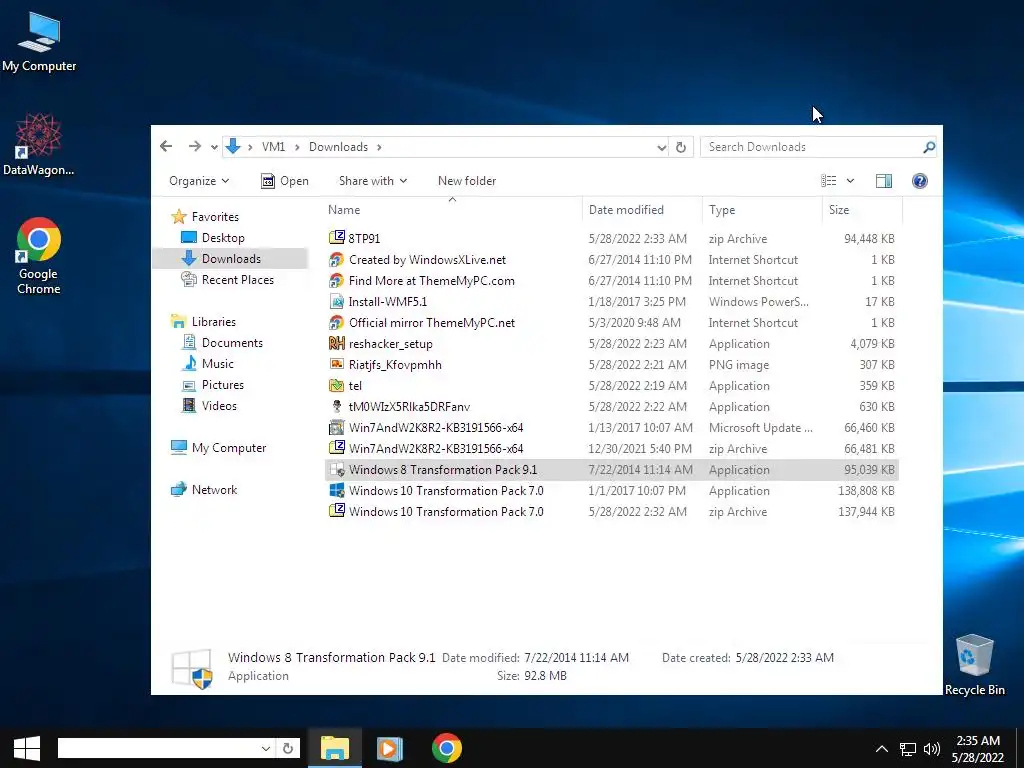The width and height of the screenshot is (1024, 768).
Task: Open the Organize menu
Action: coord(199,181)
